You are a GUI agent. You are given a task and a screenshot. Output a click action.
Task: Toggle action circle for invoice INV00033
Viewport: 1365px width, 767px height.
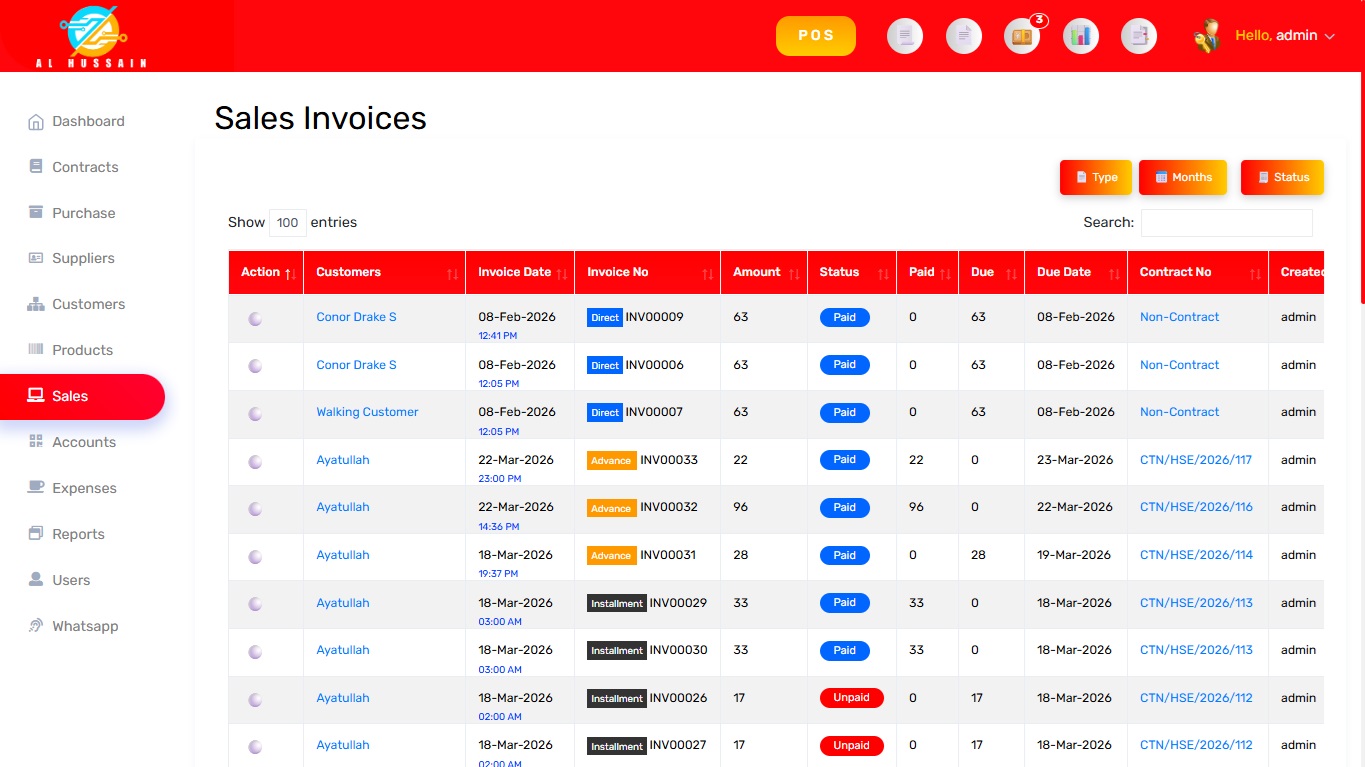click(255, 461)
